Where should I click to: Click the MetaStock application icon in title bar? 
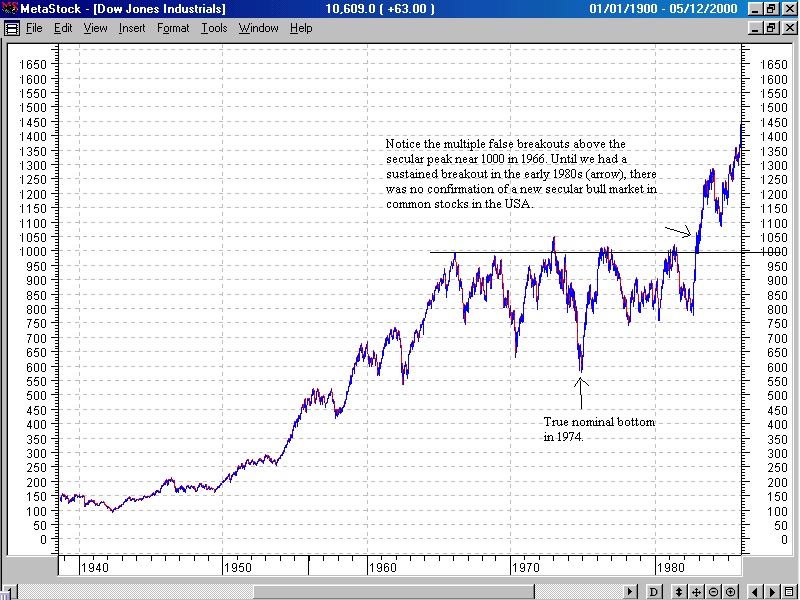coord(9,8)
